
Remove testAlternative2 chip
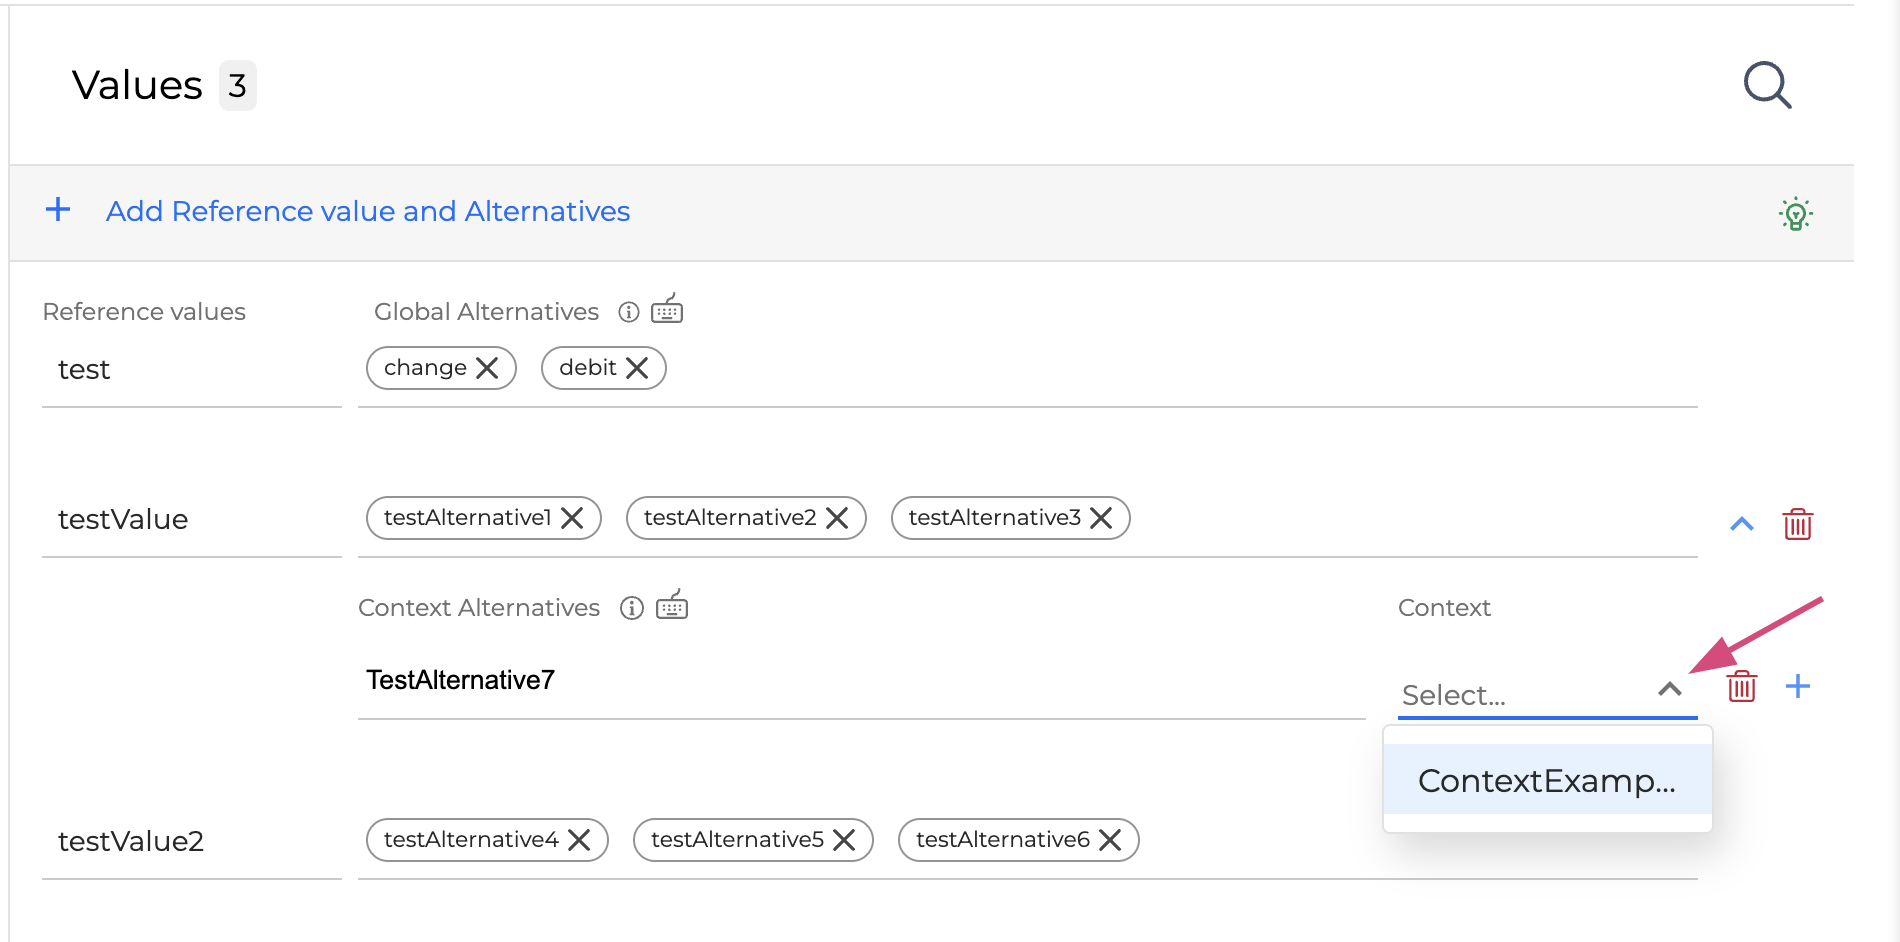837,518
